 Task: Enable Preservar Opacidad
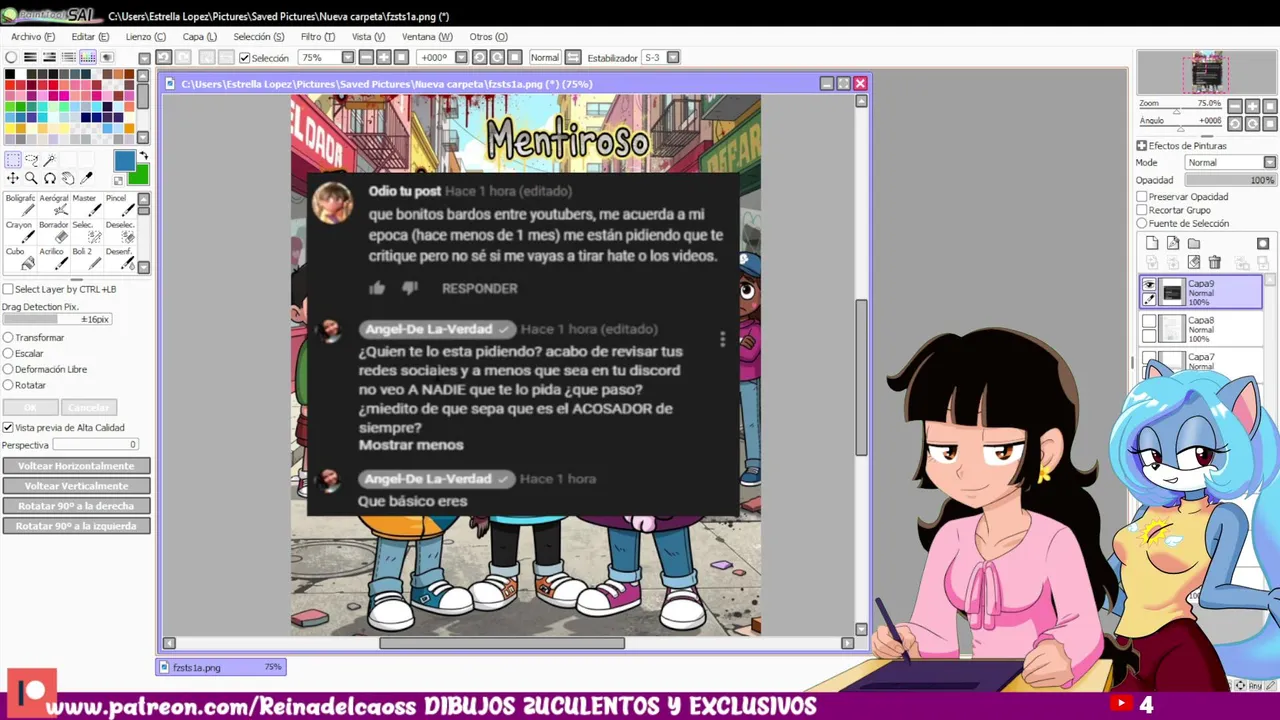point(1142,197)
